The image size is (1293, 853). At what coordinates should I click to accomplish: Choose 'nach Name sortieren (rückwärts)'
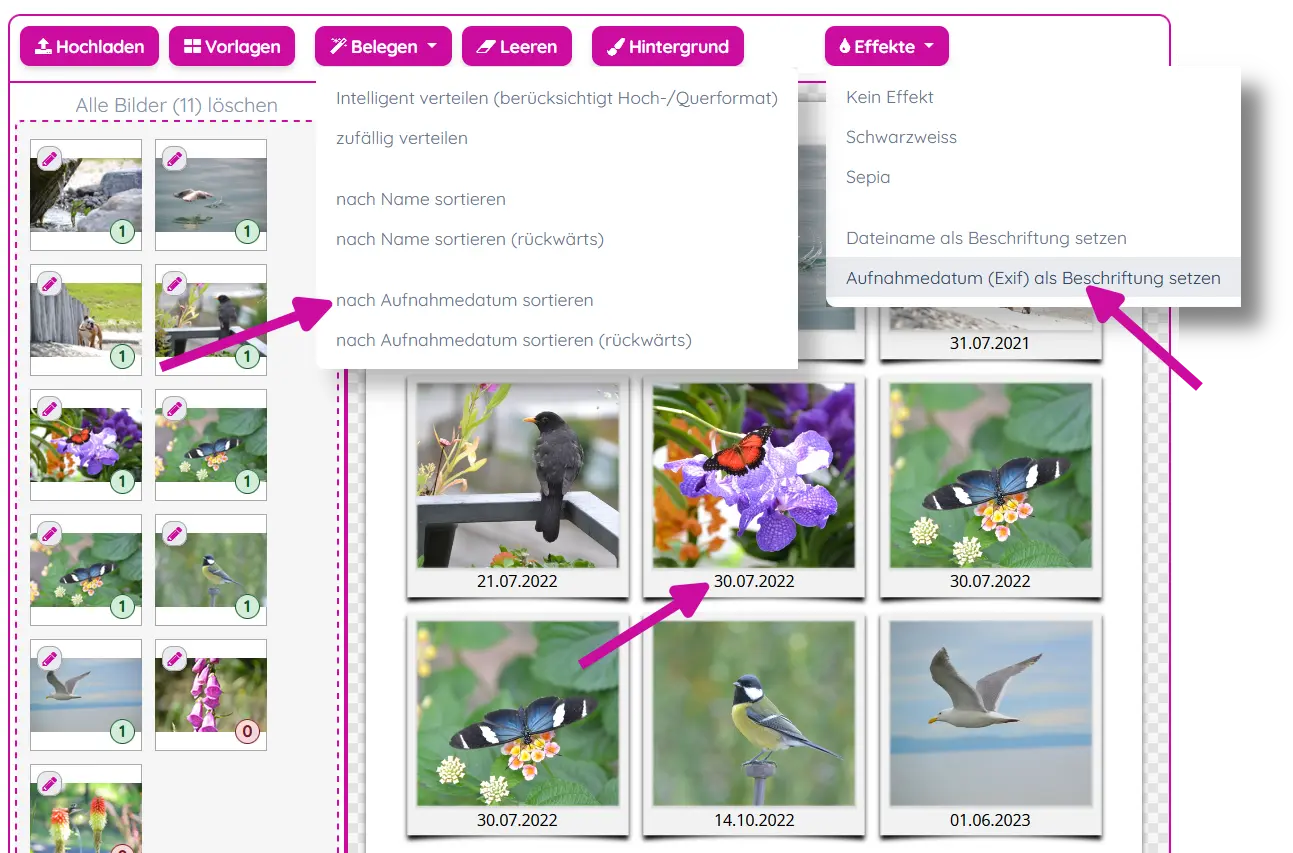[x=469, y=239]
